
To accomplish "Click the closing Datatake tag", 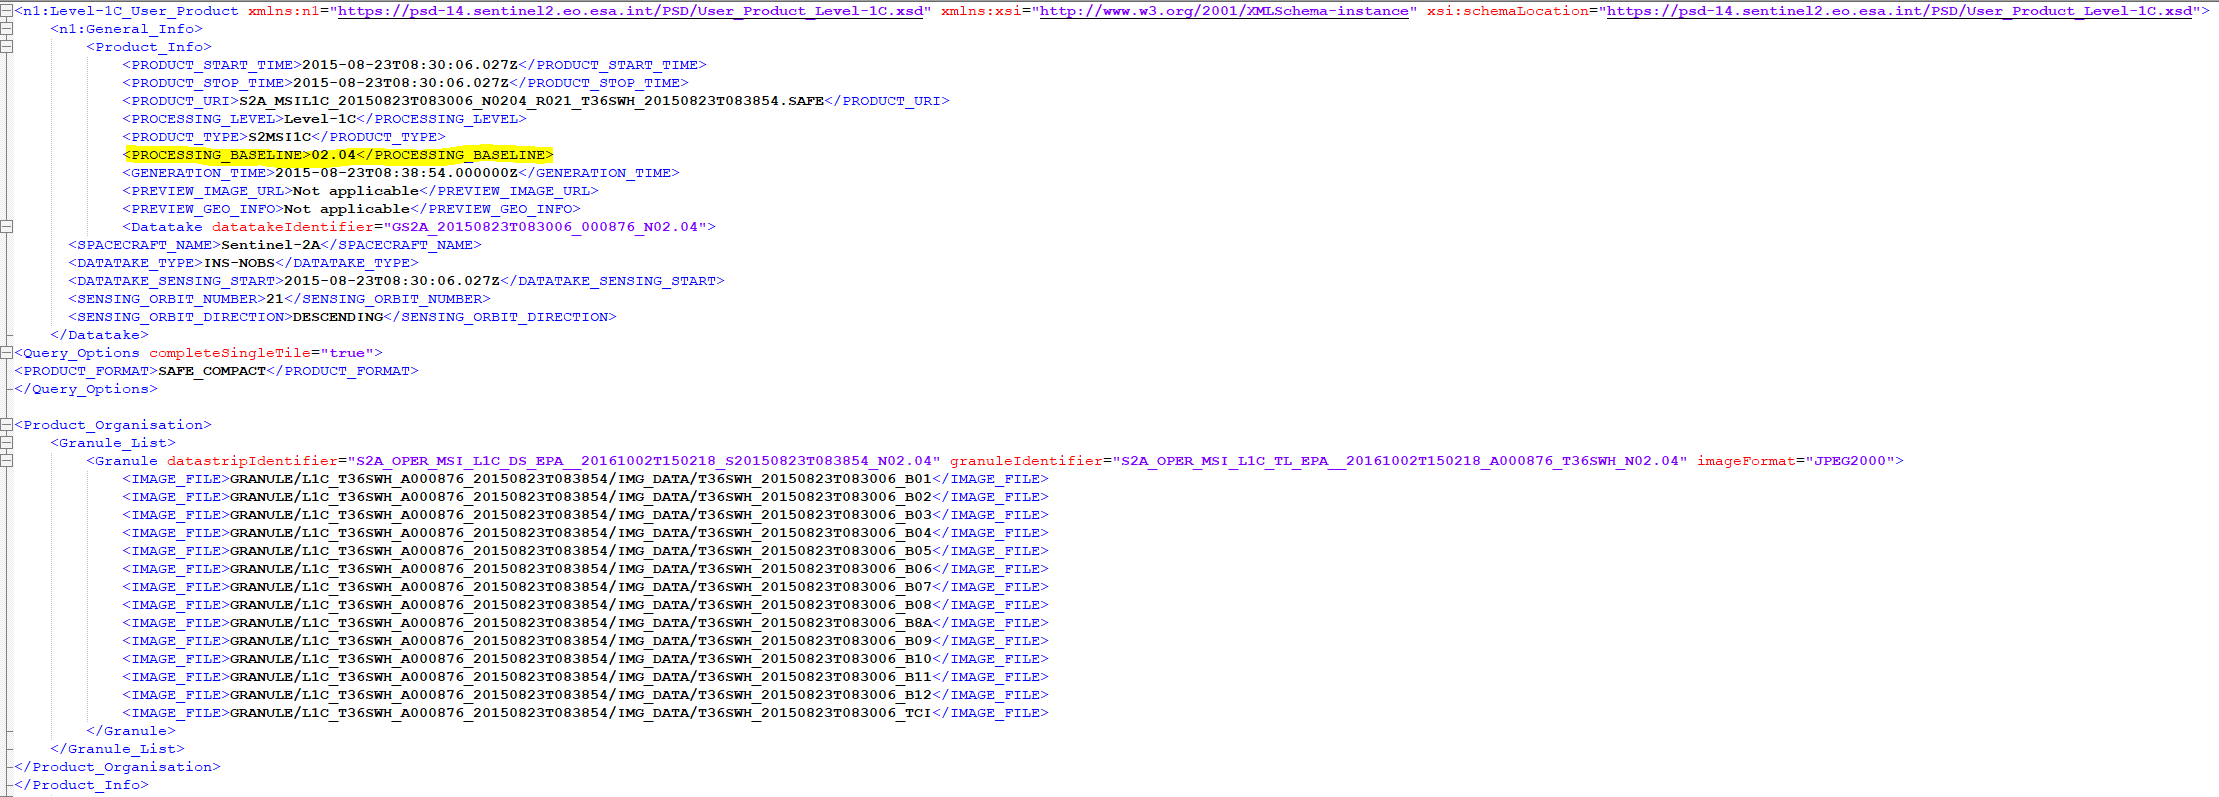I will pyautogui.click(x=99, y=335).
